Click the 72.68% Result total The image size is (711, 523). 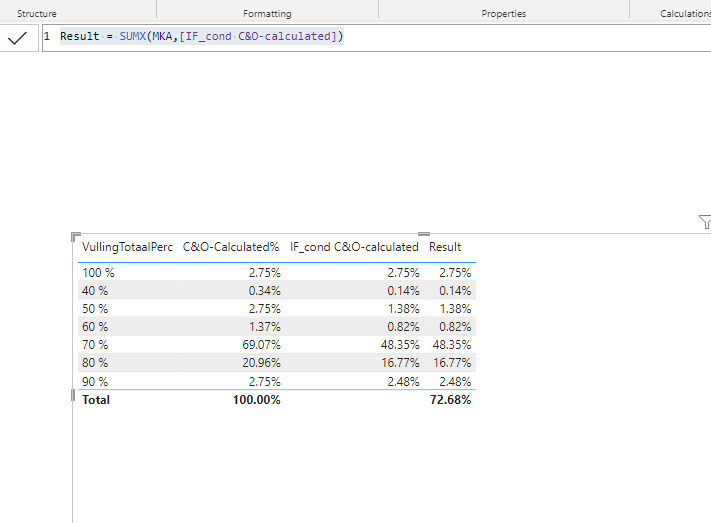pyautogui.click(x=450, y=400)
